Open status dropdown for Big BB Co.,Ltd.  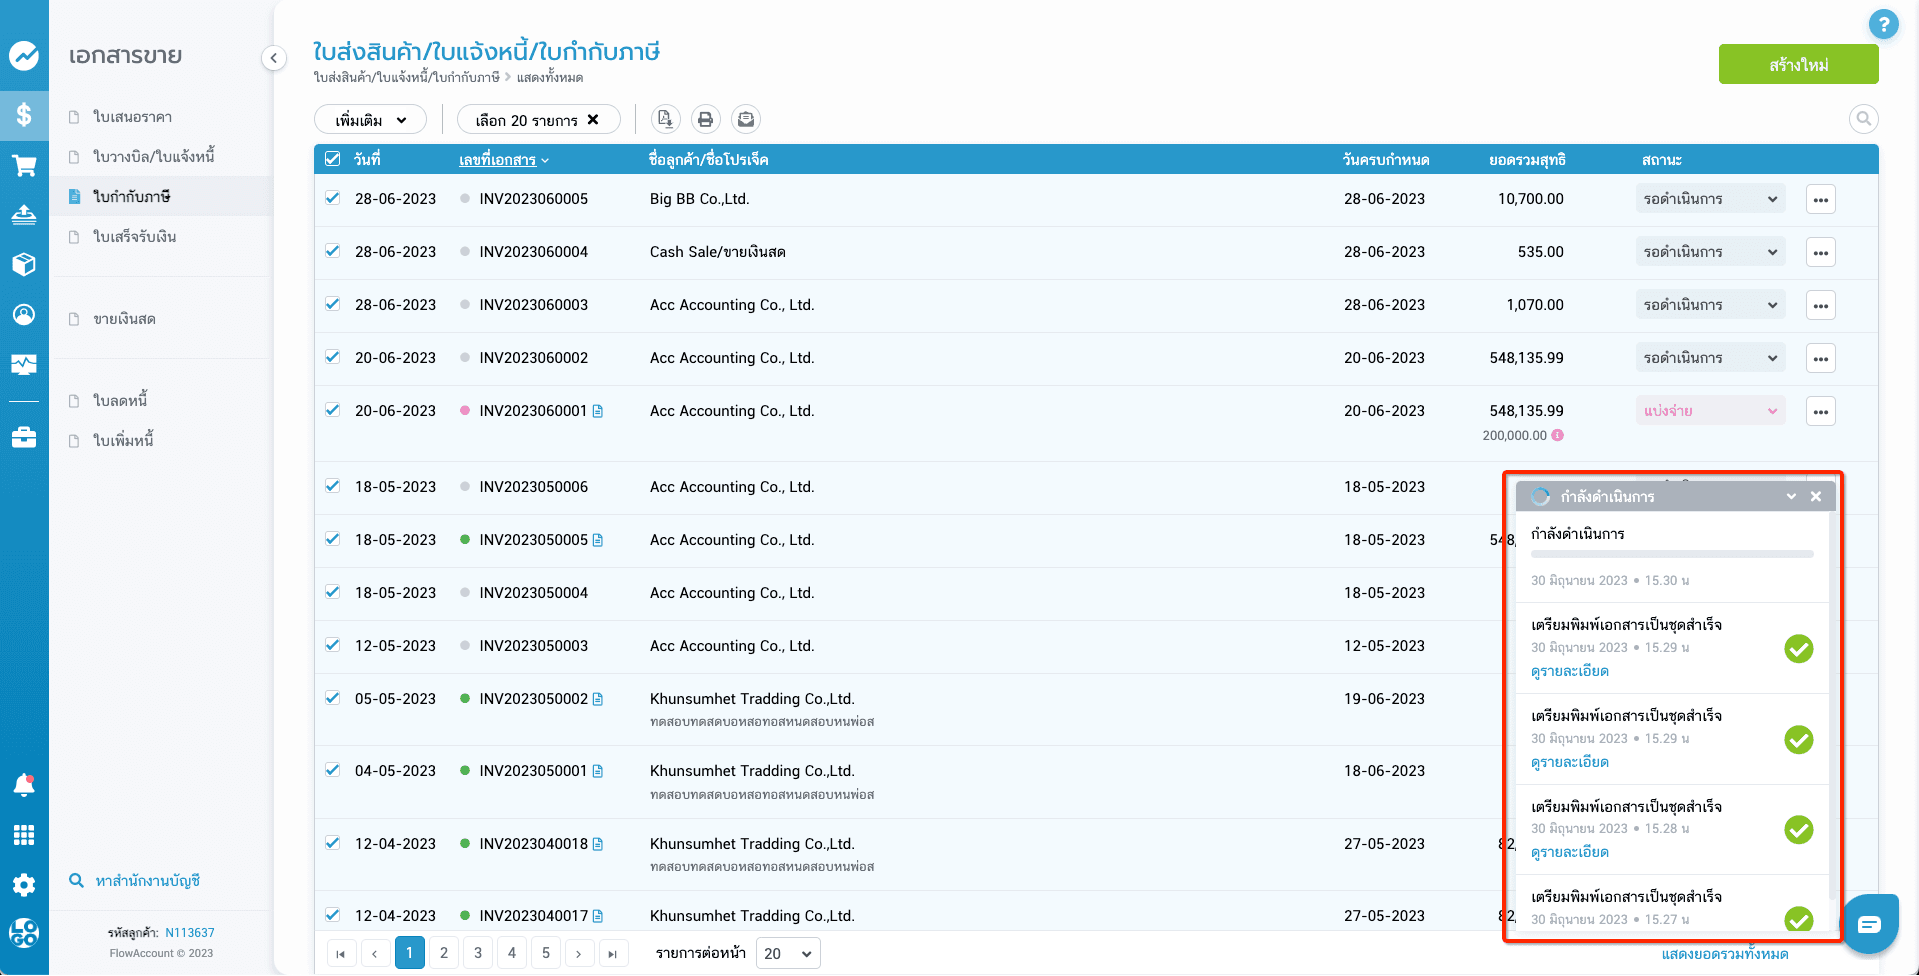tap(1710, 199)
